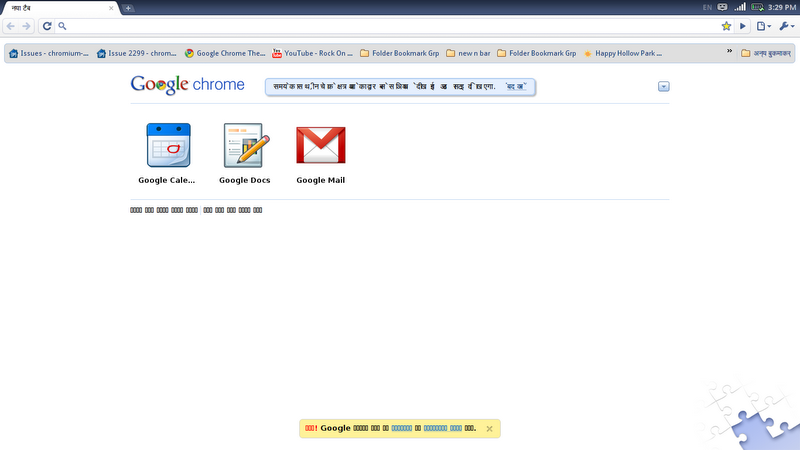Dismiss the yellow Google notification bar
The width and height of the screenshot is (800, 450).
coord(489,429)
